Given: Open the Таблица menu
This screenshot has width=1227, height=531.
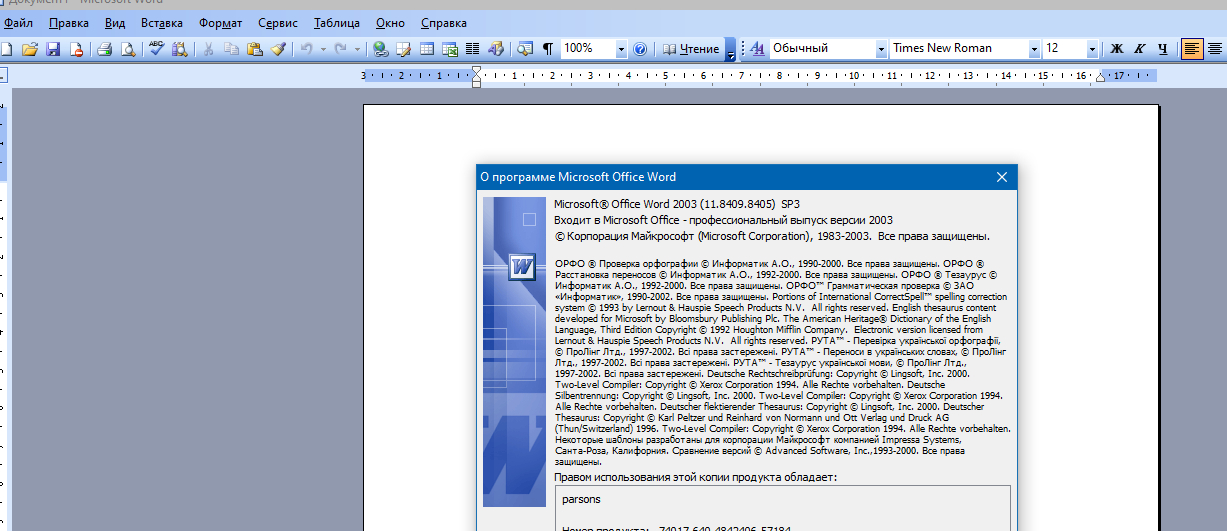Looking at the screenshot, I should (x=337, y=22).
